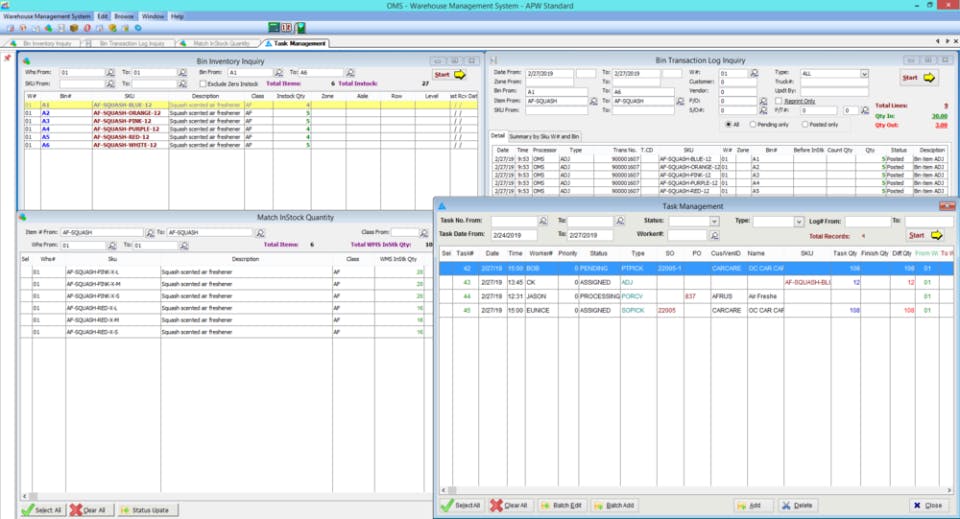Click lookup icon next to Task No. From

tap(543, 221)
